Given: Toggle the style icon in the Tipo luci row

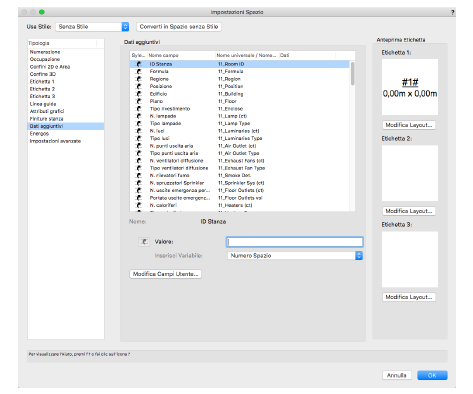Looking at the screenshot, I should click(x=139, y=138).
